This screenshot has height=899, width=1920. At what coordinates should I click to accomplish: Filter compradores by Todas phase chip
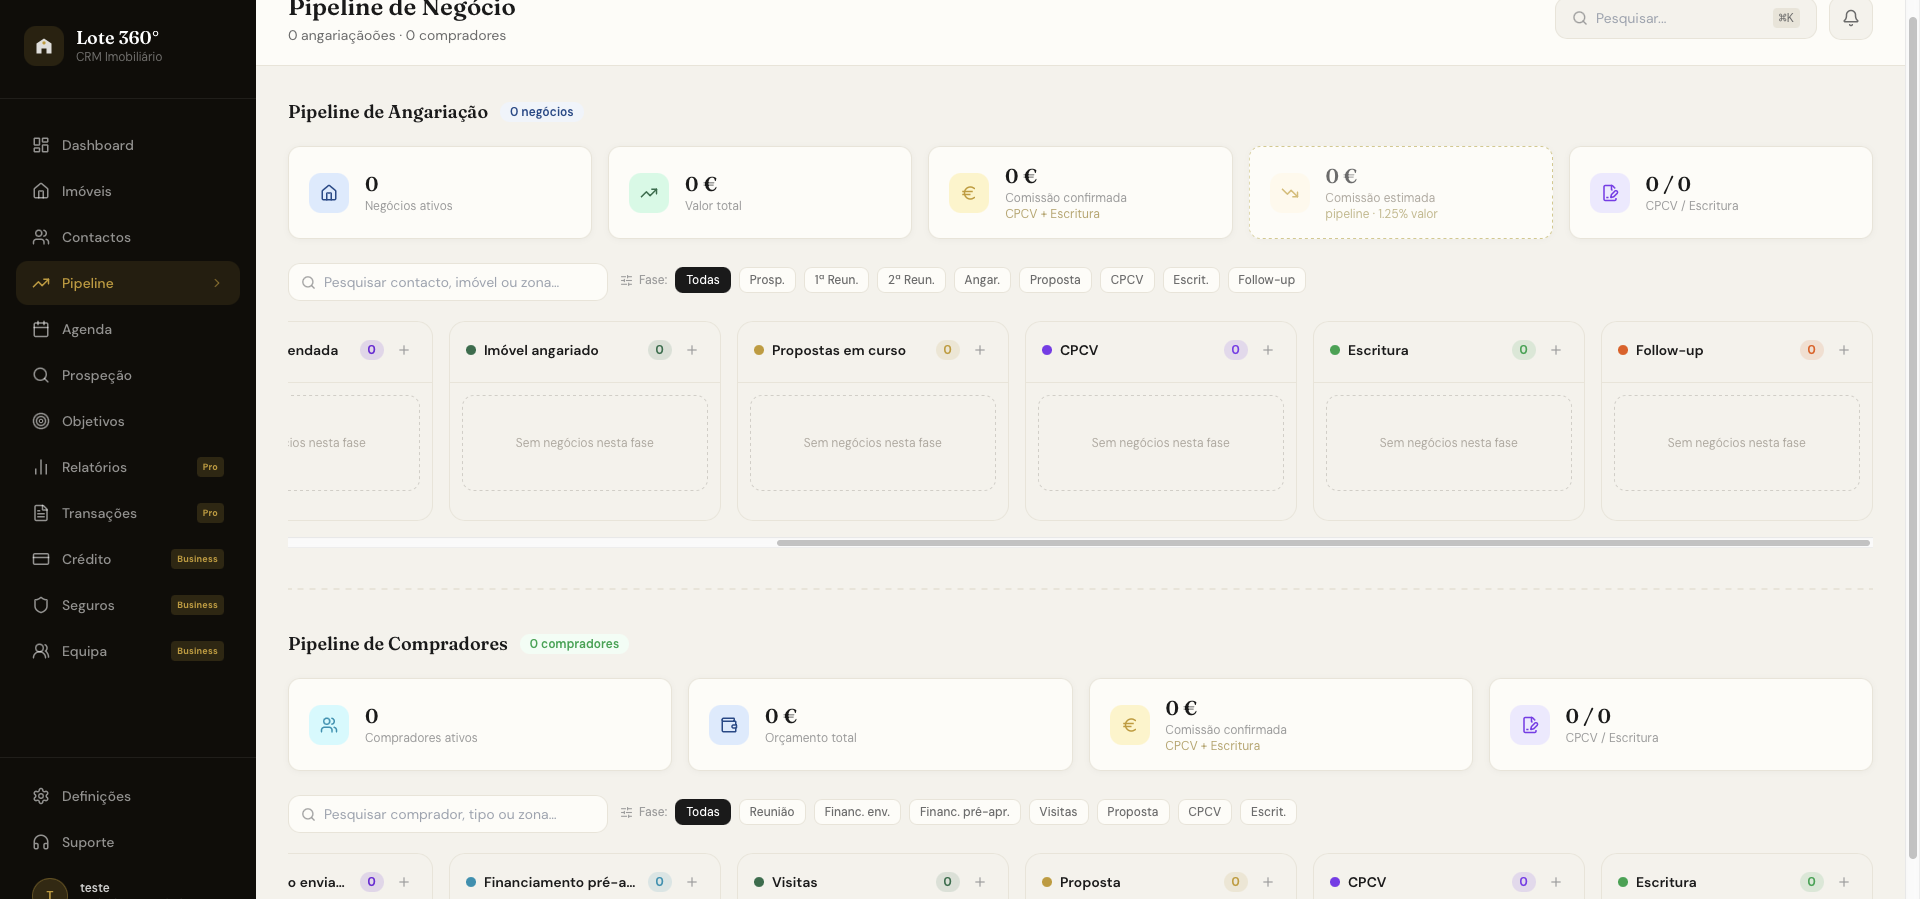703,812
